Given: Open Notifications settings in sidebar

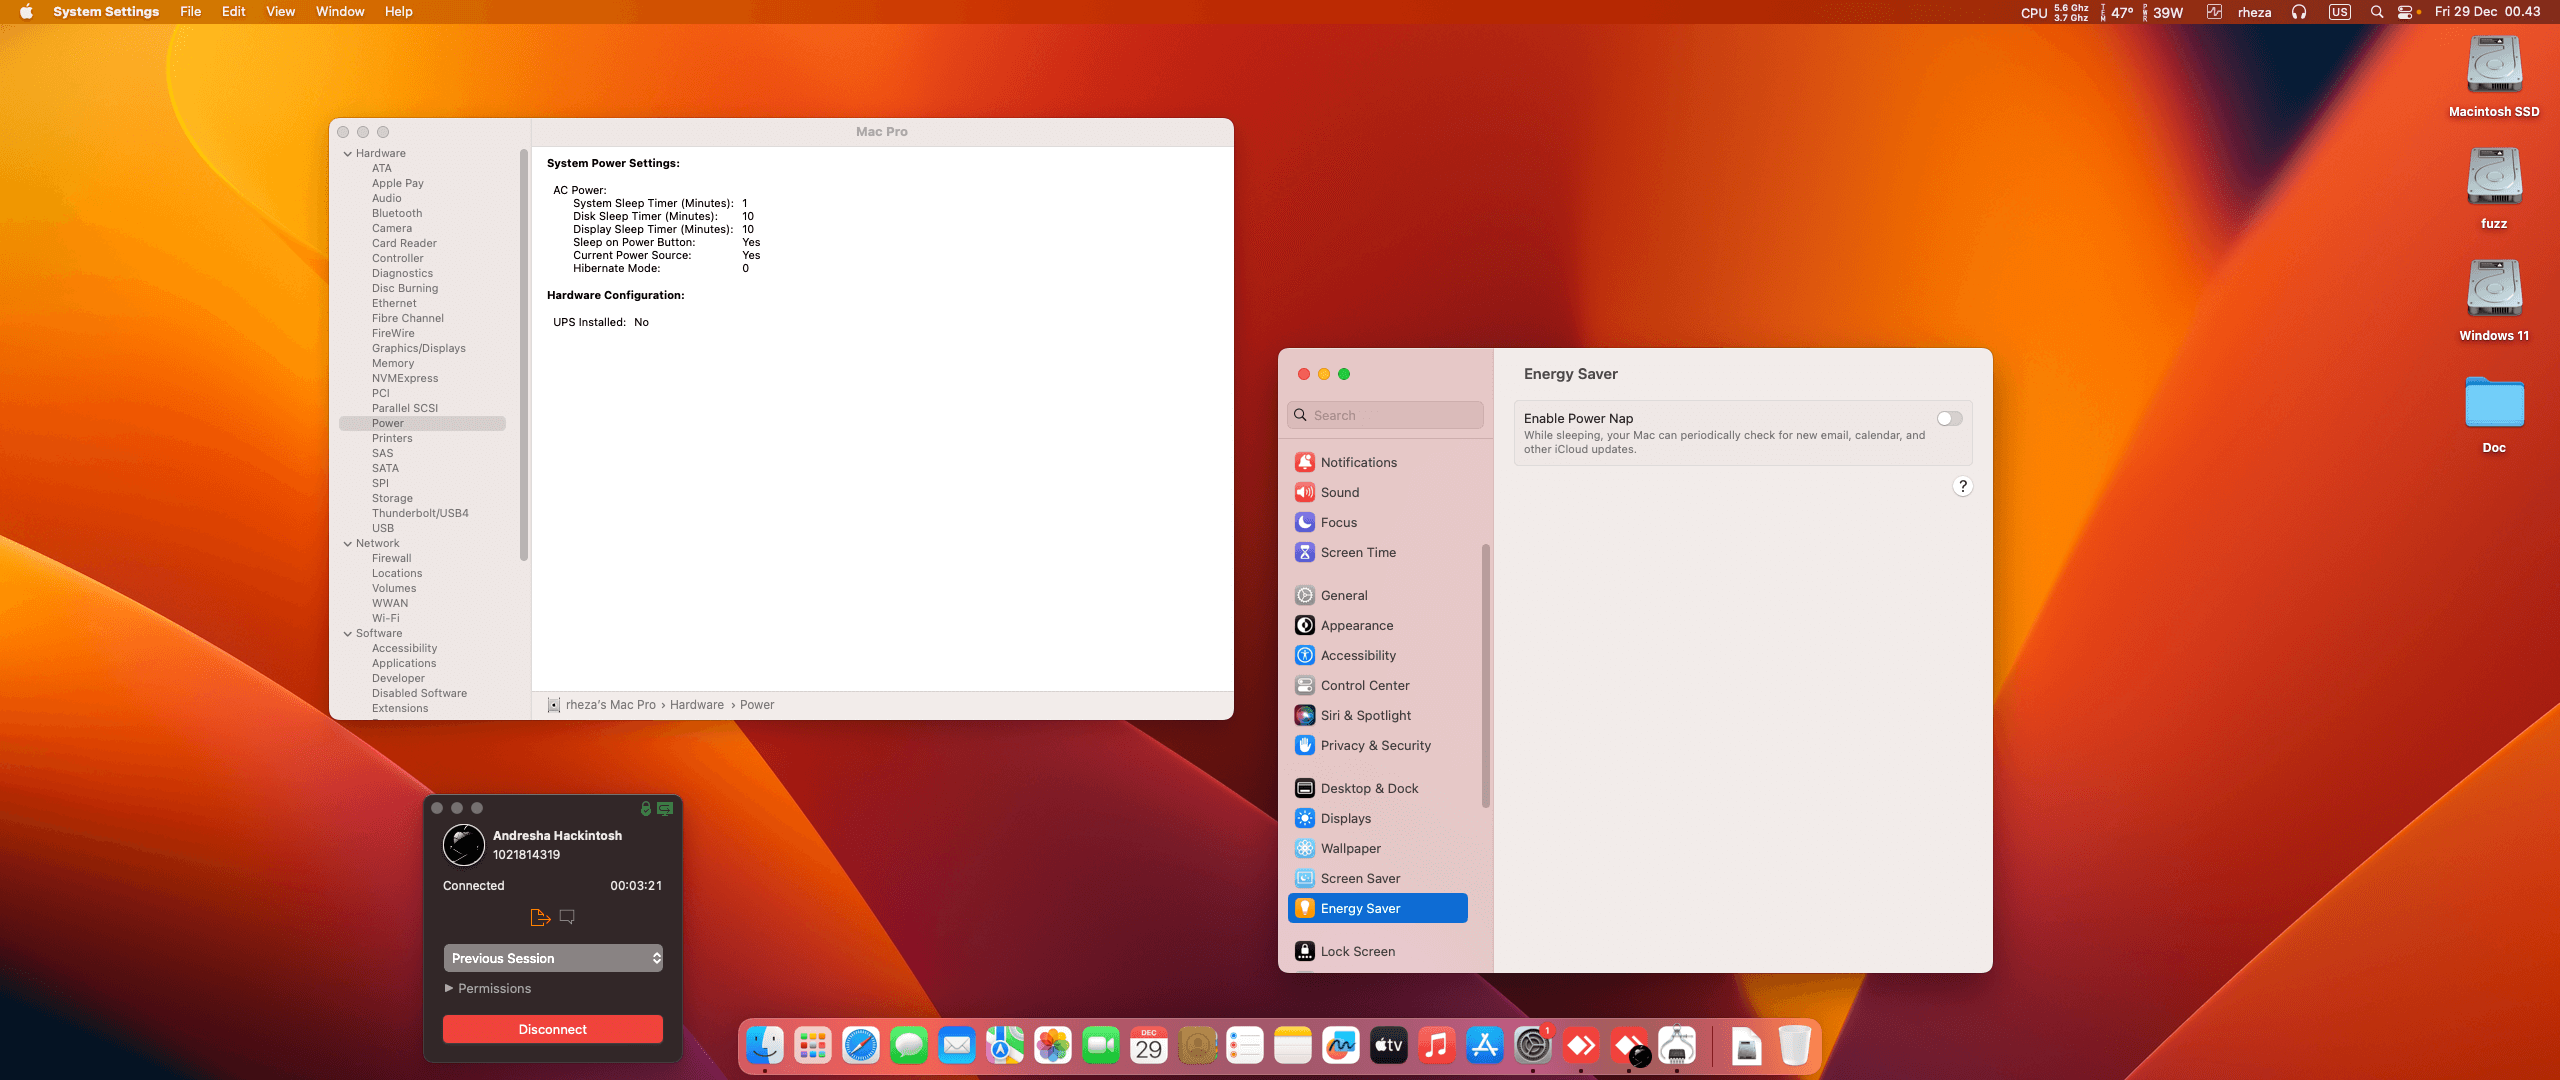Looking at the screenshot, I should pos(1358,462).
